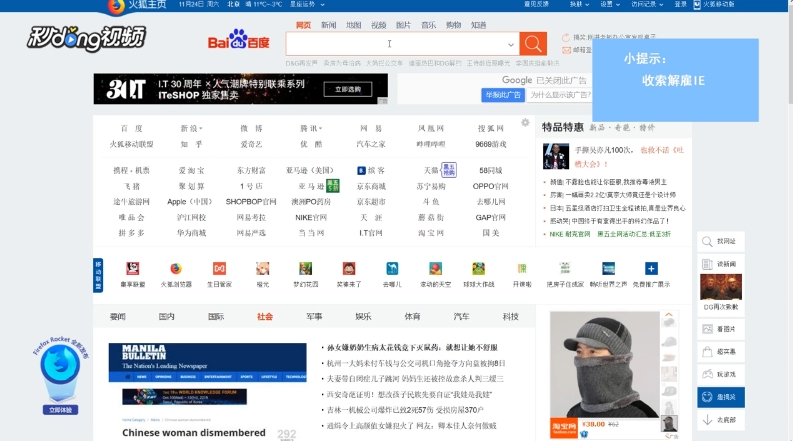Click the 火狐移动版 phone icon
The height and width of the screenshot is (441, 793).
697,5
